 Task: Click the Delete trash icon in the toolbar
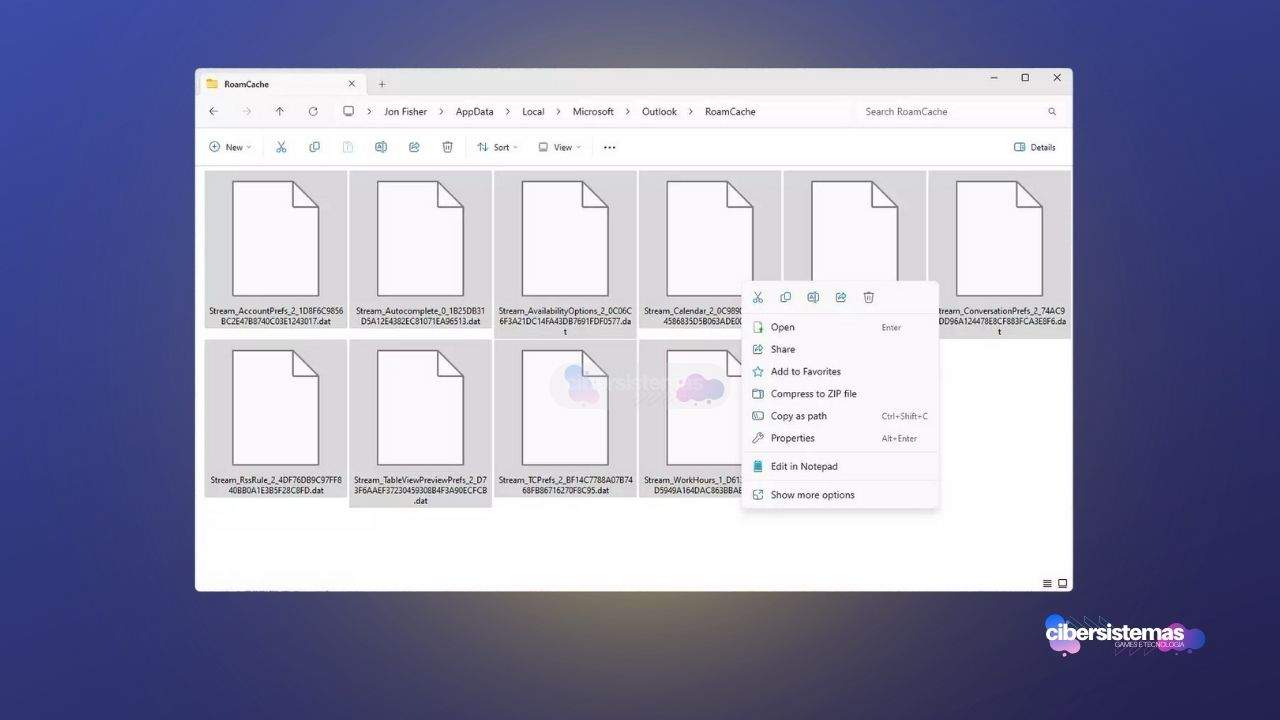pos(447,147)
